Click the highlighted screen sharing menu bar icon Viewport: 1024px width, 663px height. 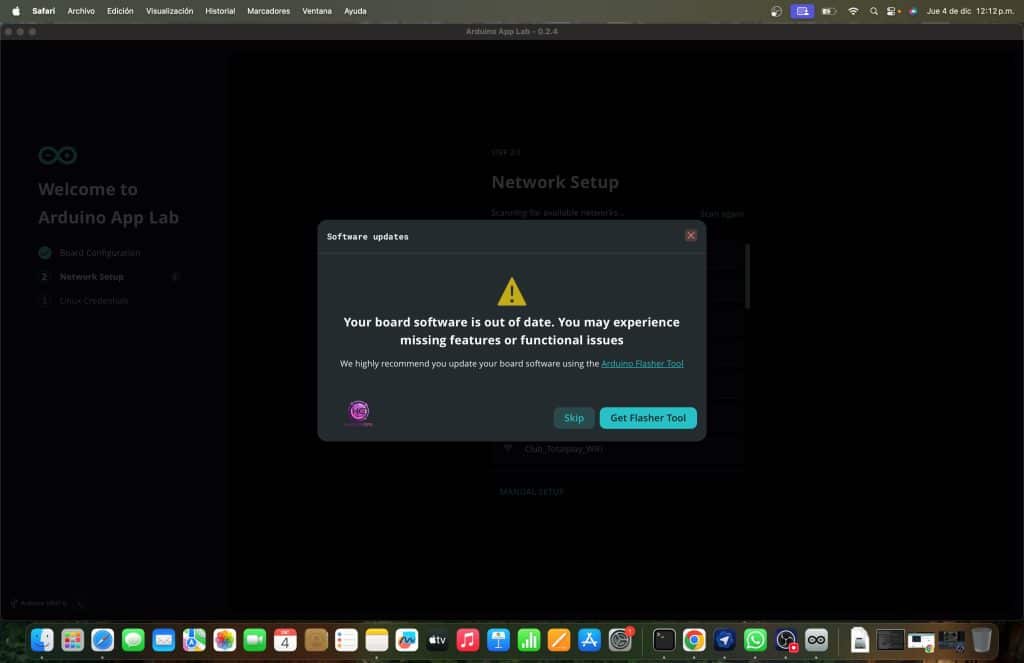802,11
